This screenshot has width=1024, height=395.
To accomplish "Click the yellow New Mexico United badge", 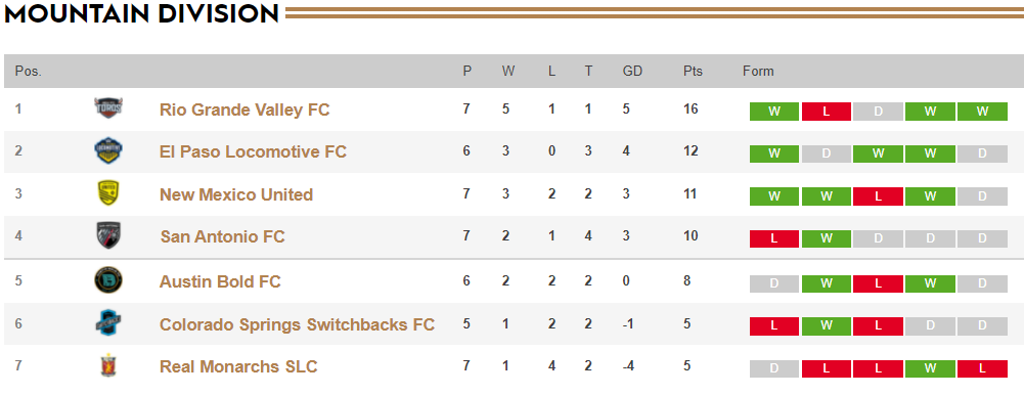I will pos(108,194).
